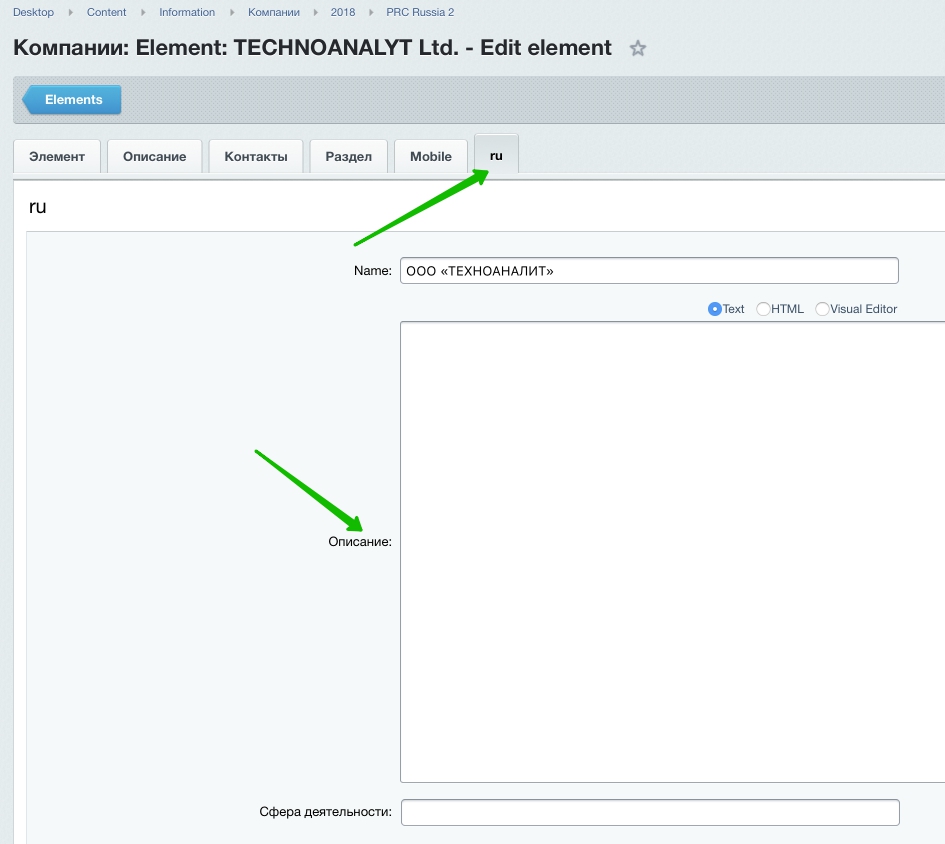
Task: Click the Name input field
Action: (649, 271)
